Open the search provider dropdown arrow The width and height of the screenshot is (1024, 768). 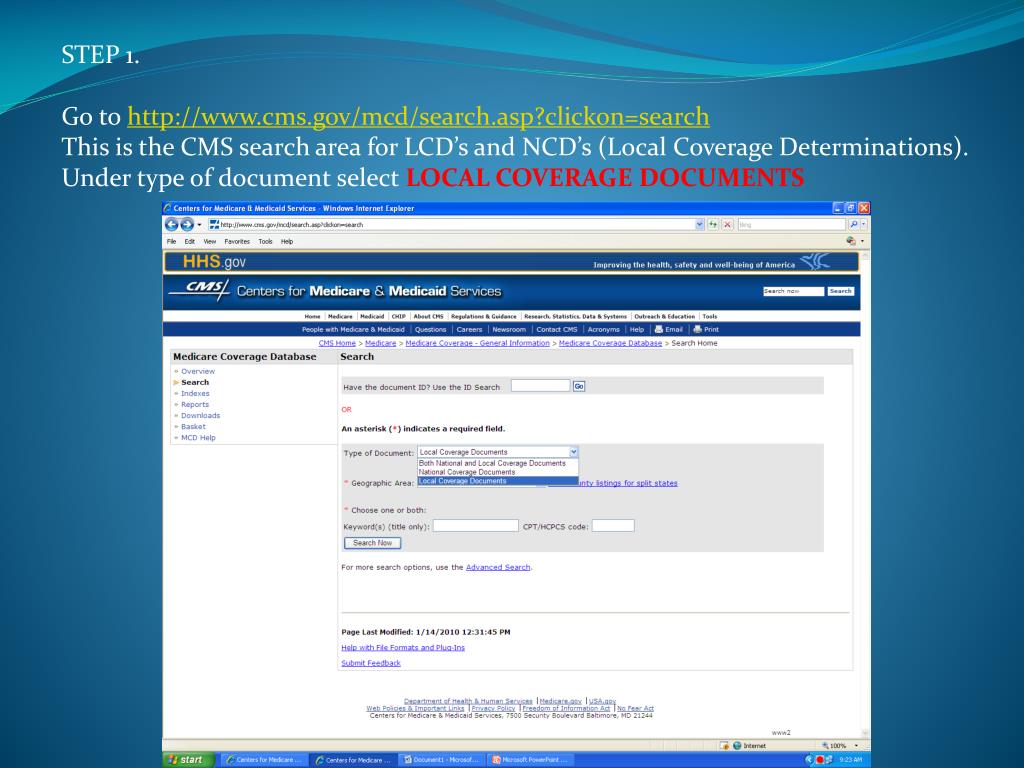click(x=863, y=225)
